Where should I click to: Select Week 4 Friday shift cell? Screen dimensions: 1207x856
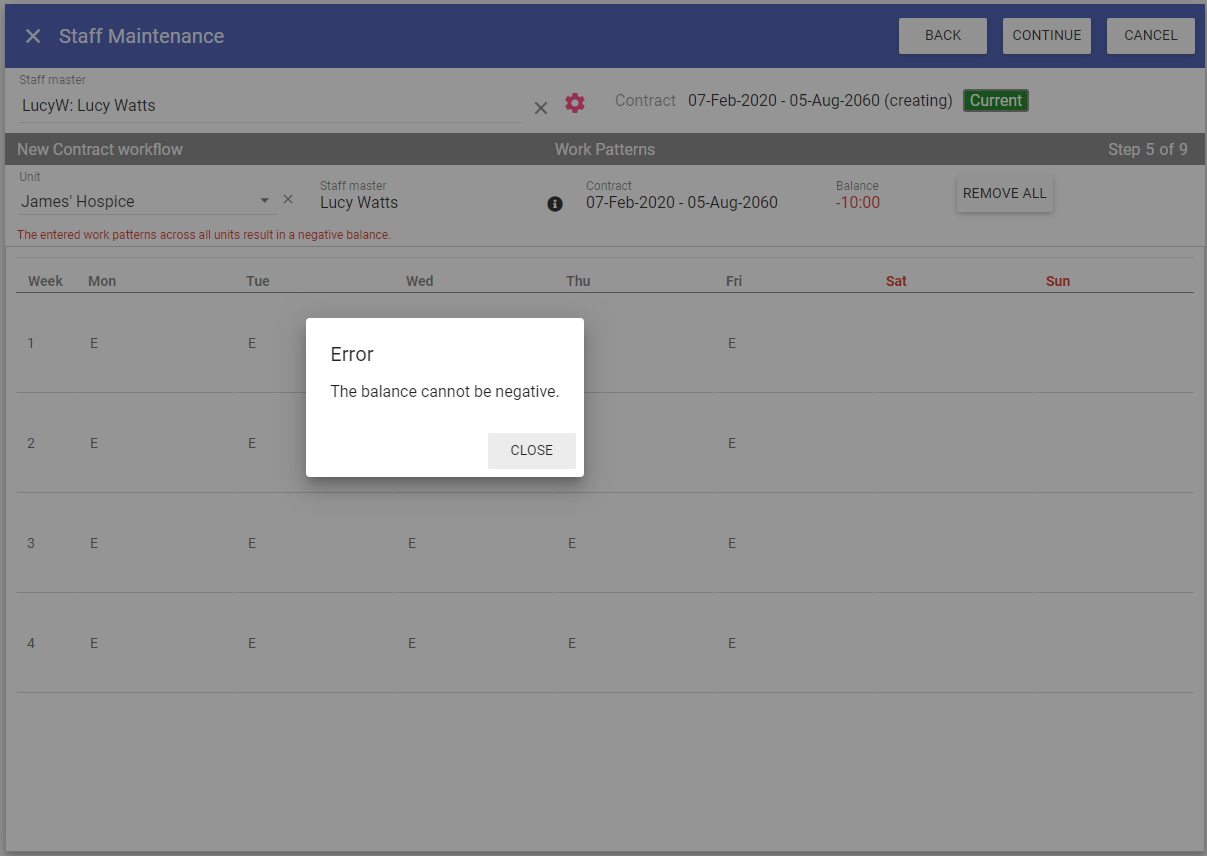[x=732, y=643]
